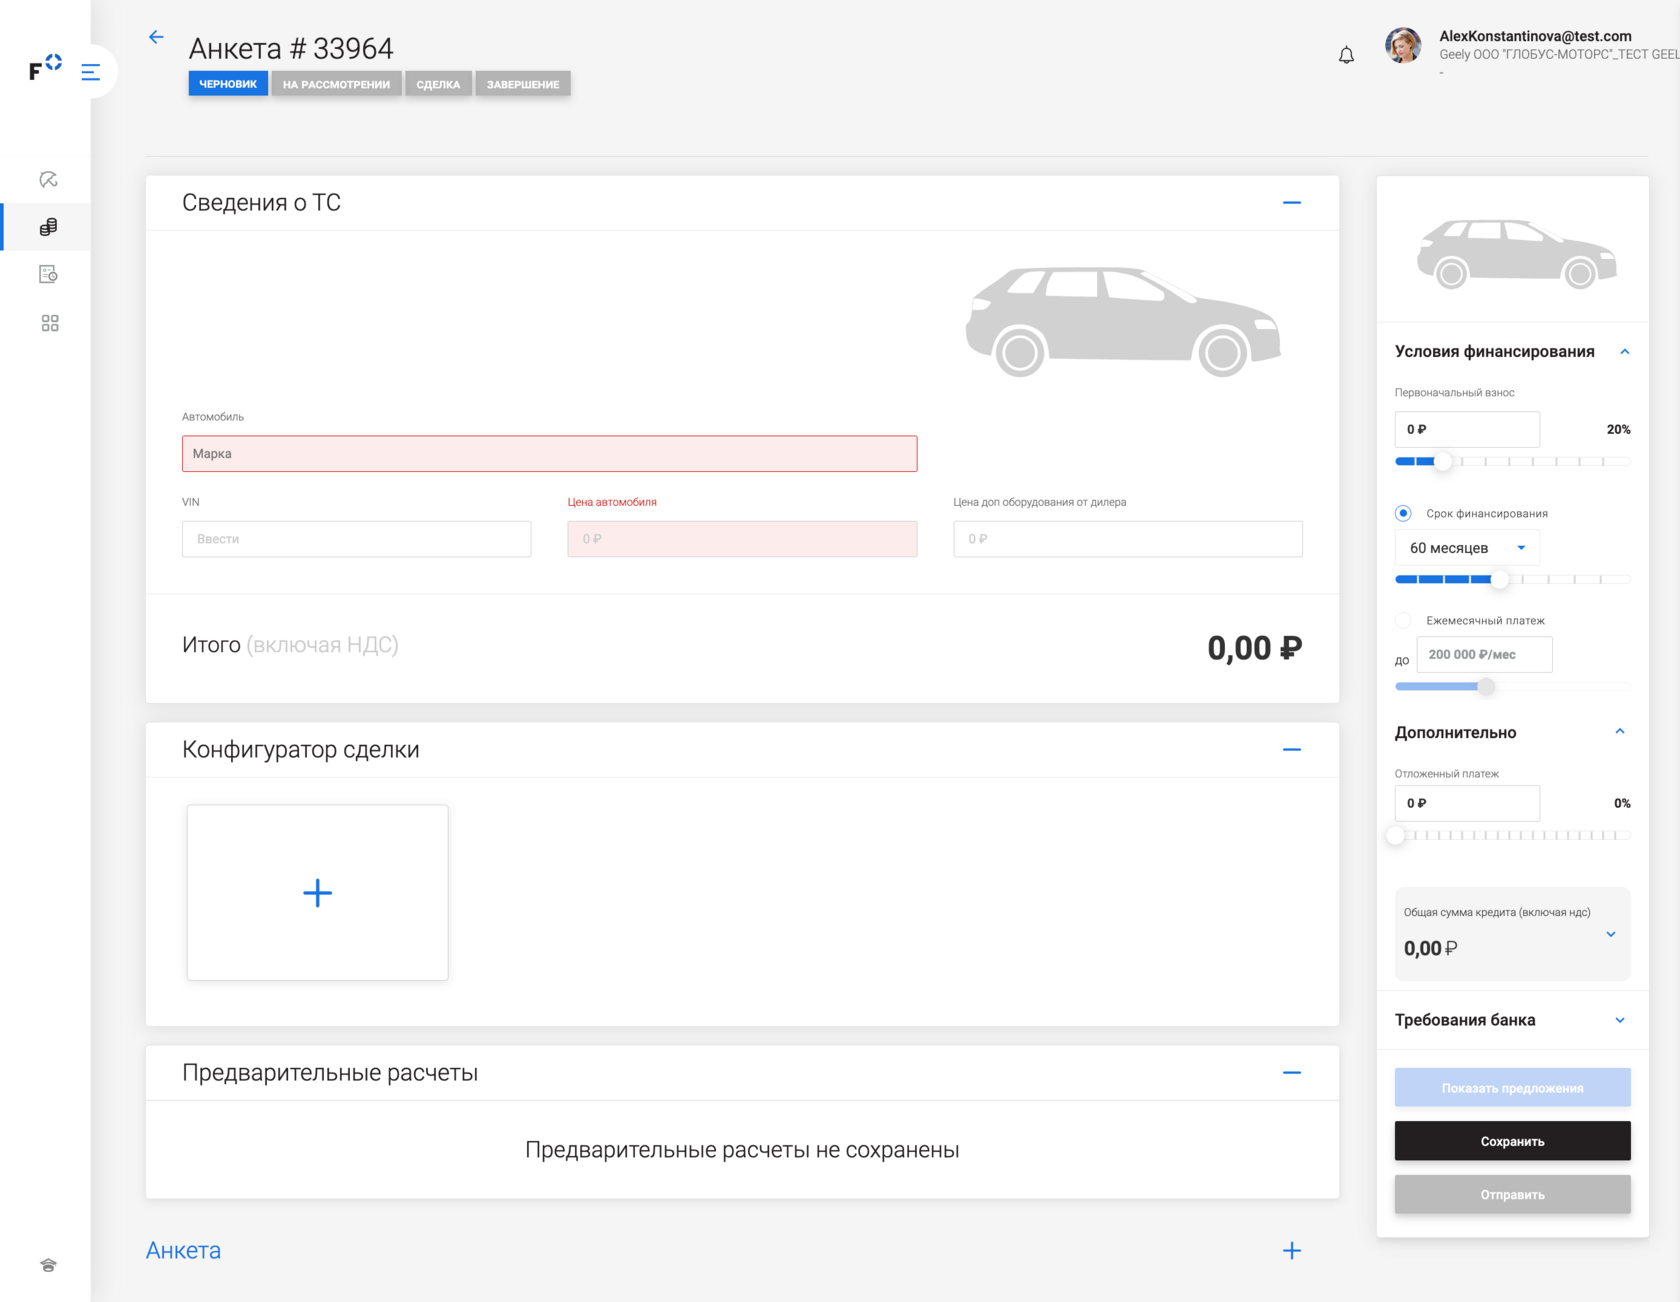Click the graduation cap help icon
Viewport: 1680px width, 1302px height.
pyautogui.click(x=48, y=1265)
